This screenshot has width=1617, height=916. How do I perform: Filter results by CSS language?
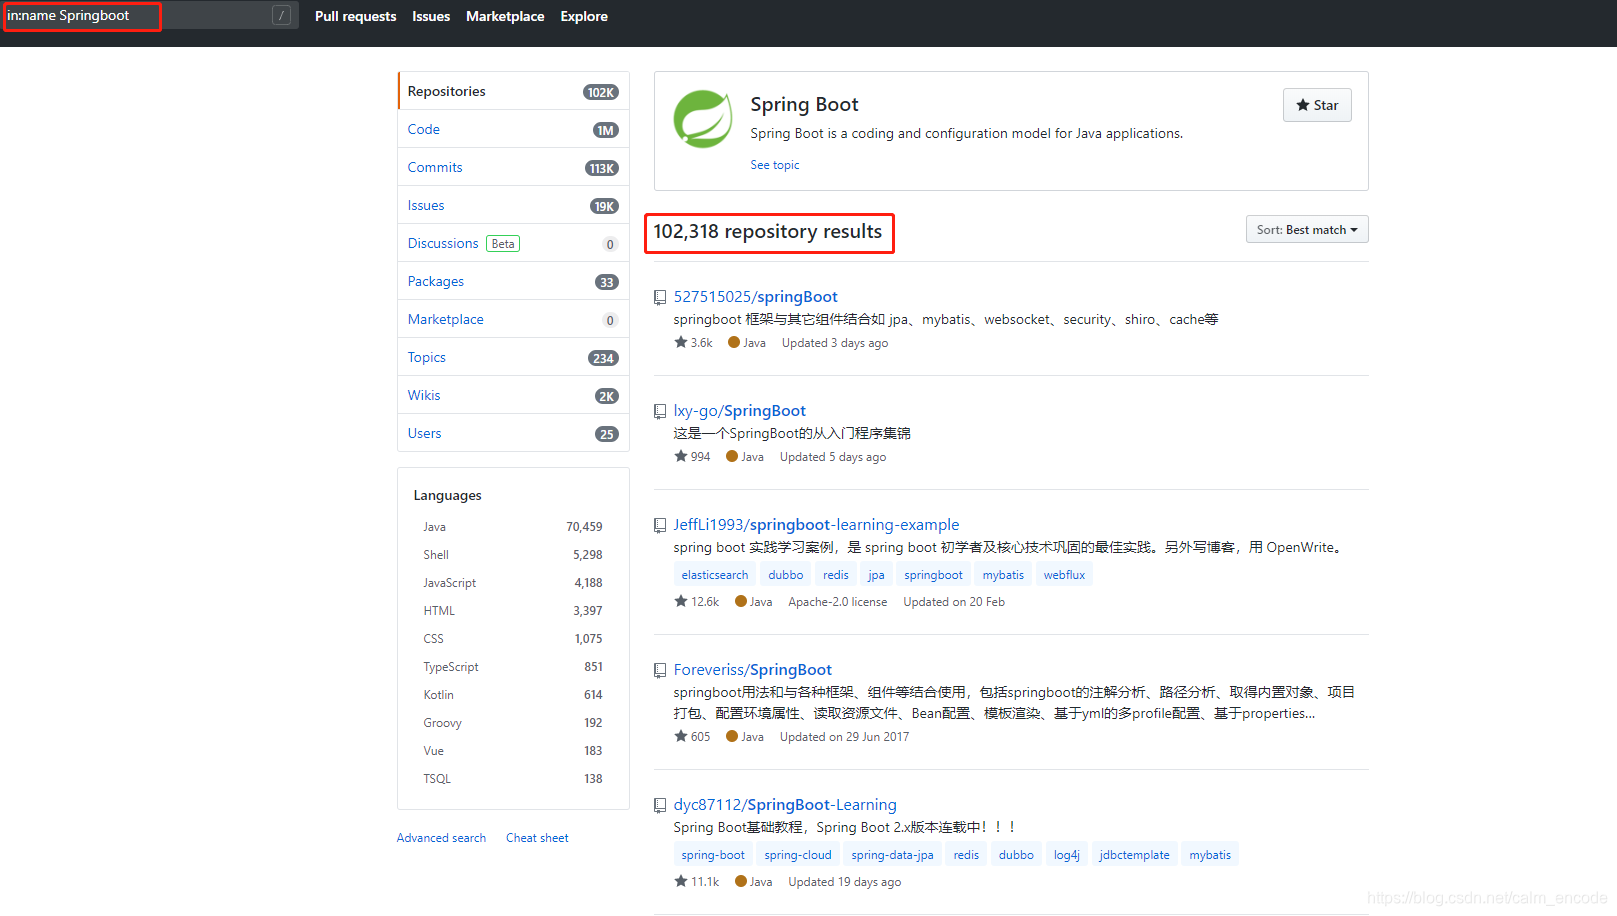[x=513, y=639]
